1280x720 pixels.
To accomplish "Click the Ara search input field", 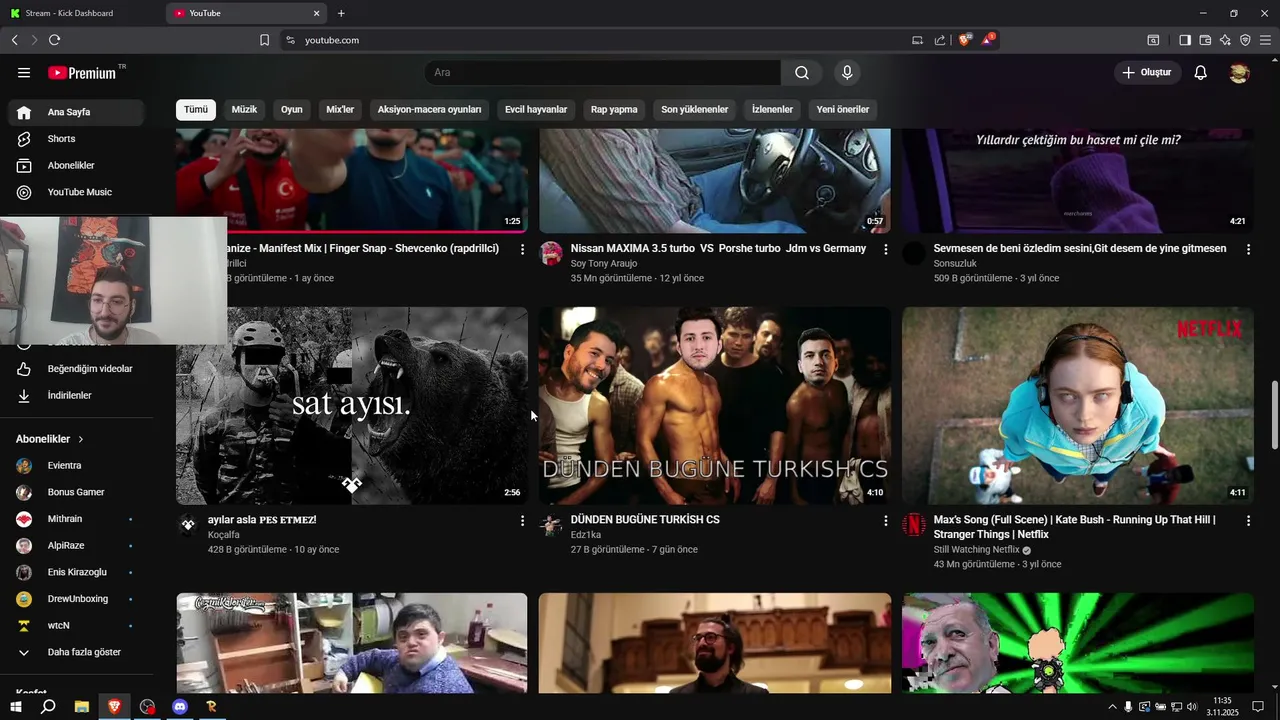I will pos(603,73).
